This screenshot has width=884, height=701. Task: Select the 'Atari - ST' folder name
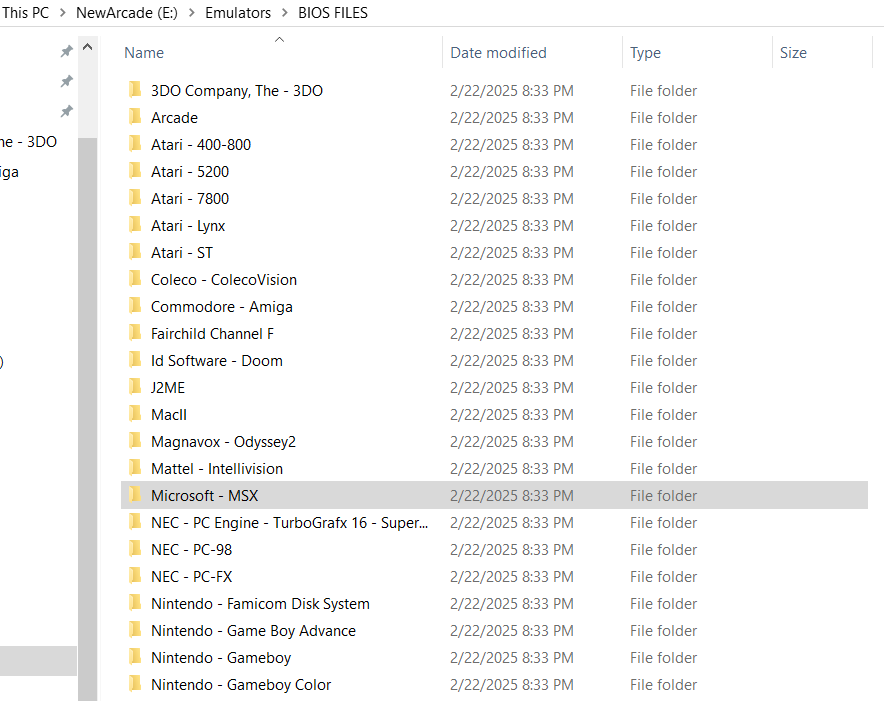click(182, 253)
